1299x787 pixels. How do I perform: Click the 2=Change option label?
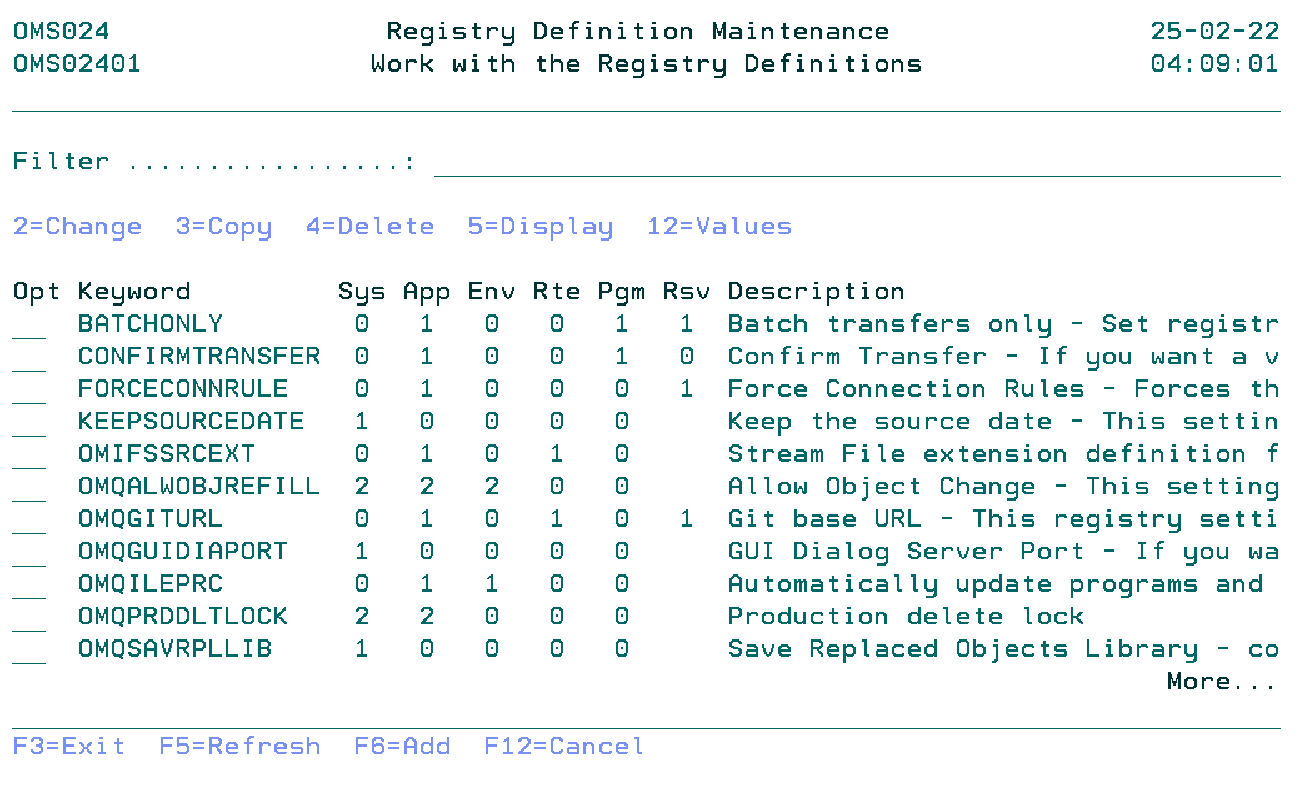[77, 227]
